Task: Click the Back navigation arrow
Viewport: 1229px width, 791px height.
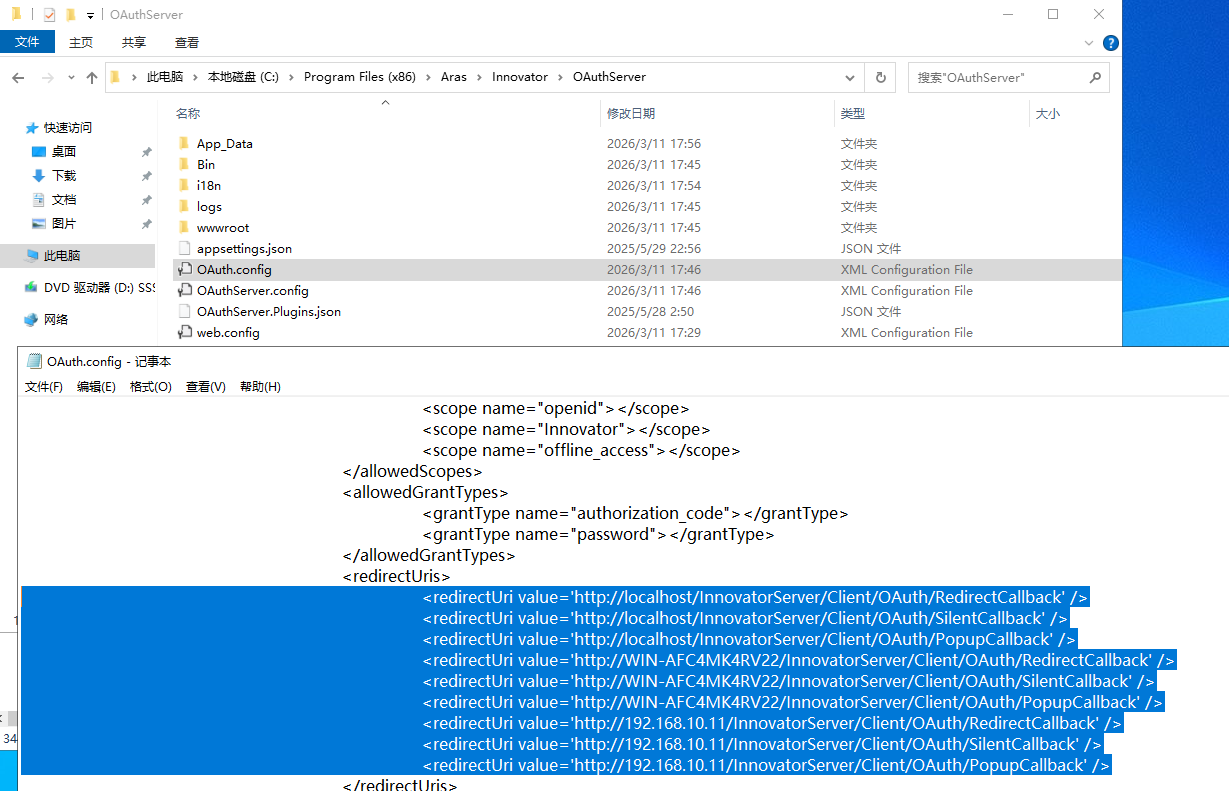Action: pyautogui.click(x=18, y=77)
